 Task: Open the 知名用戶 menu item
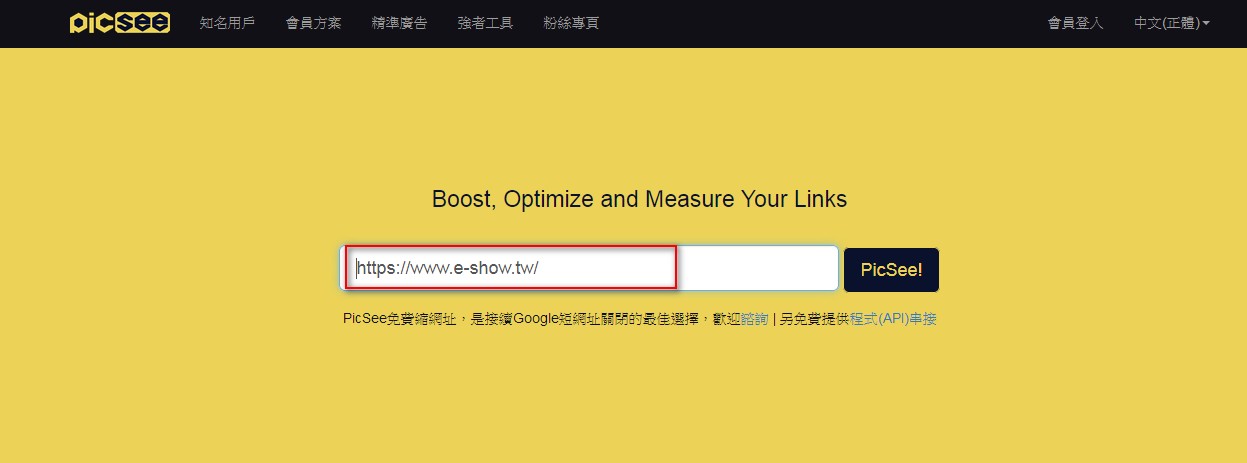tap(227, 23)
